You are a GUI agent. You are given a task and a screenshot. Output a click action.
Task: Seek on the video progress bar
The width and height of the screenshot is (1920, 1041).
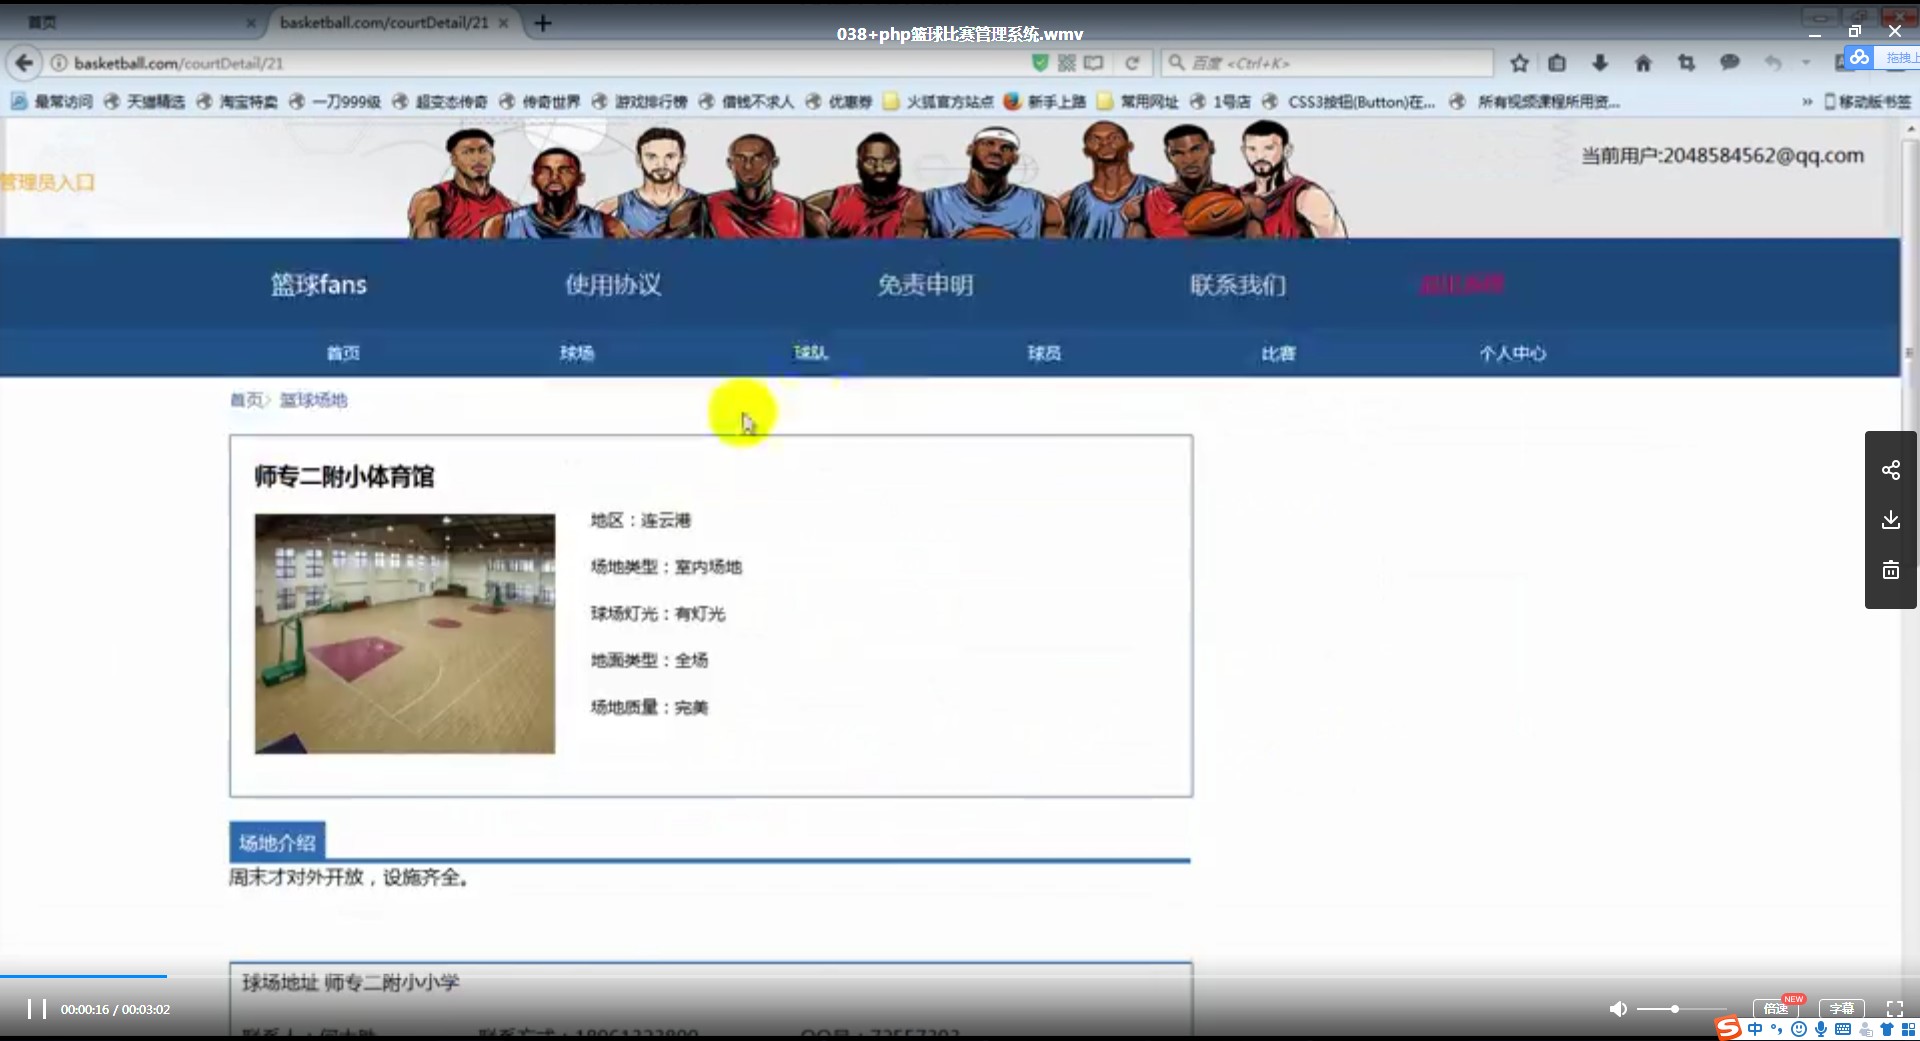click(x=960, y=975)
